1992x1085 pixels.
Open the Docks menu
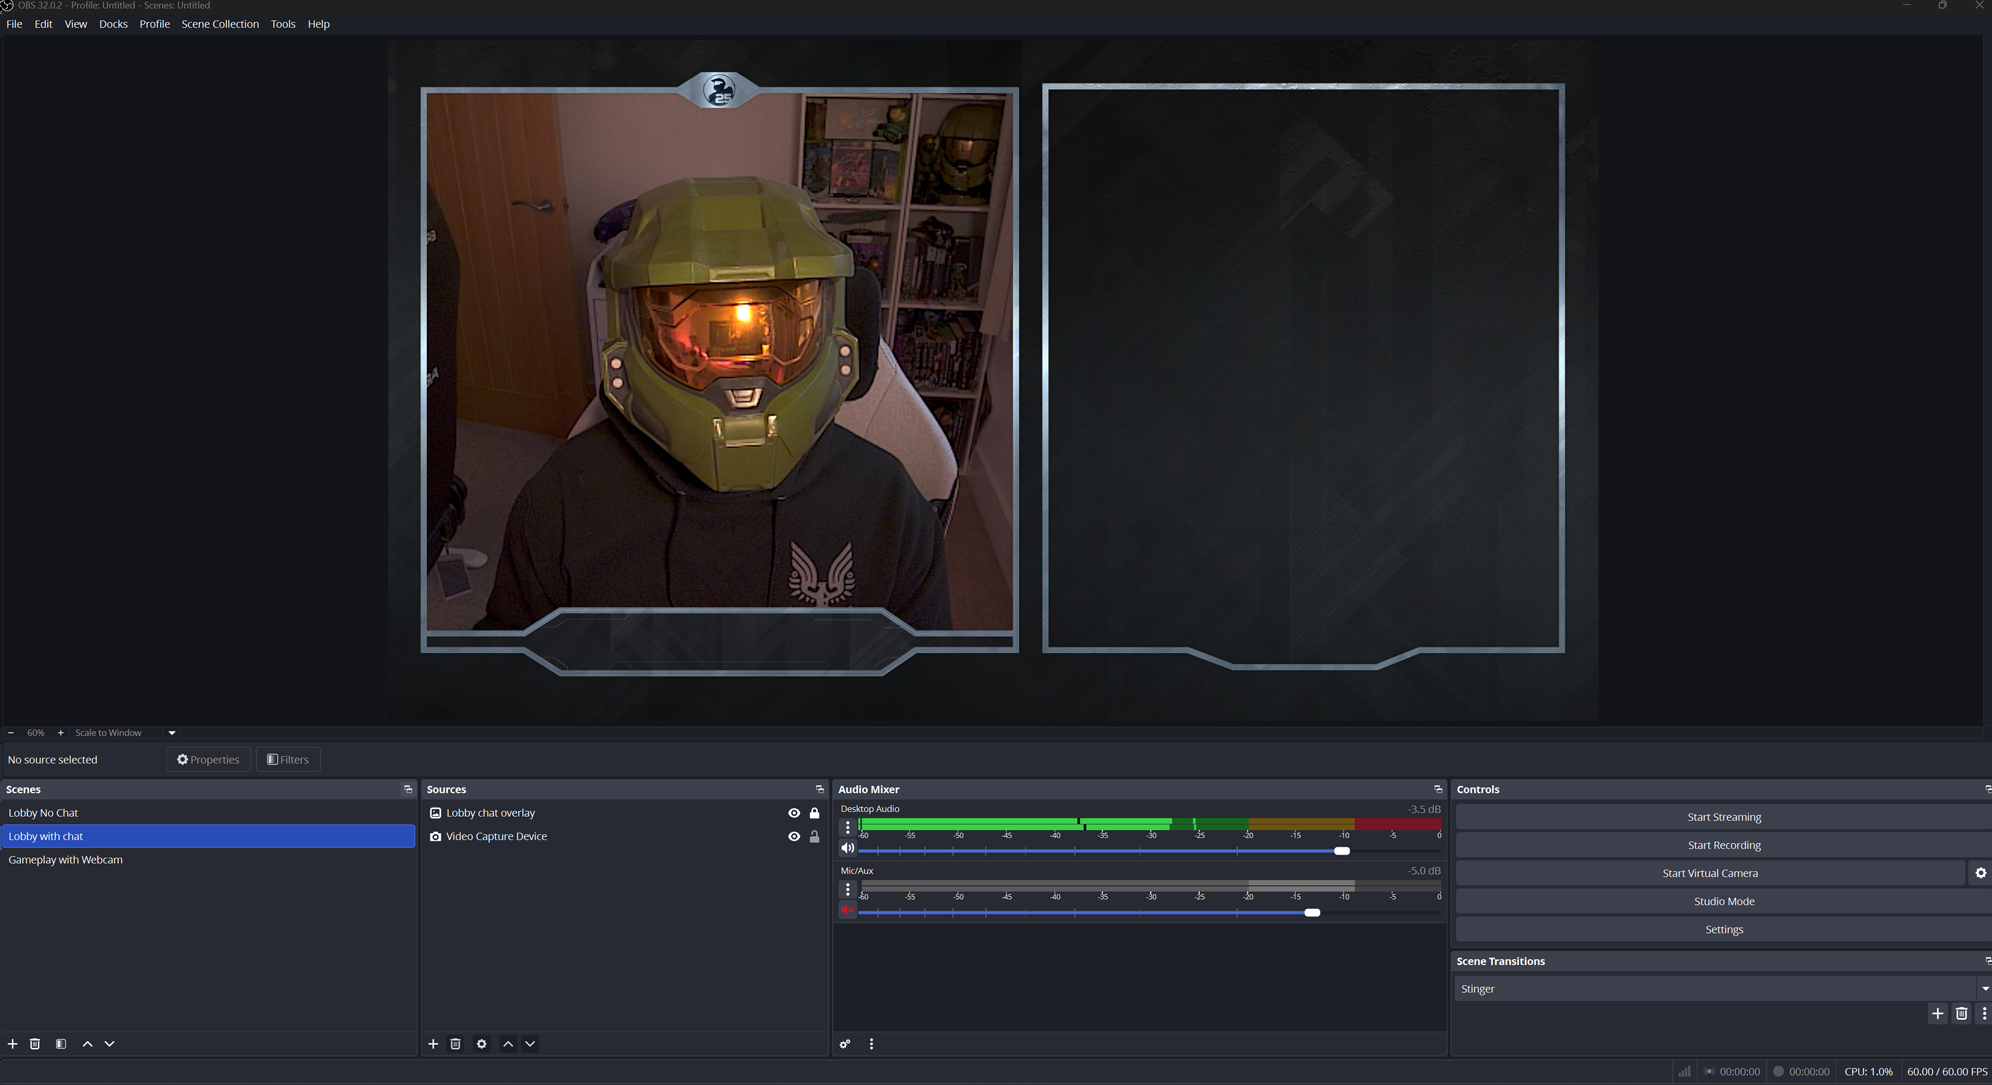(113, 24)
